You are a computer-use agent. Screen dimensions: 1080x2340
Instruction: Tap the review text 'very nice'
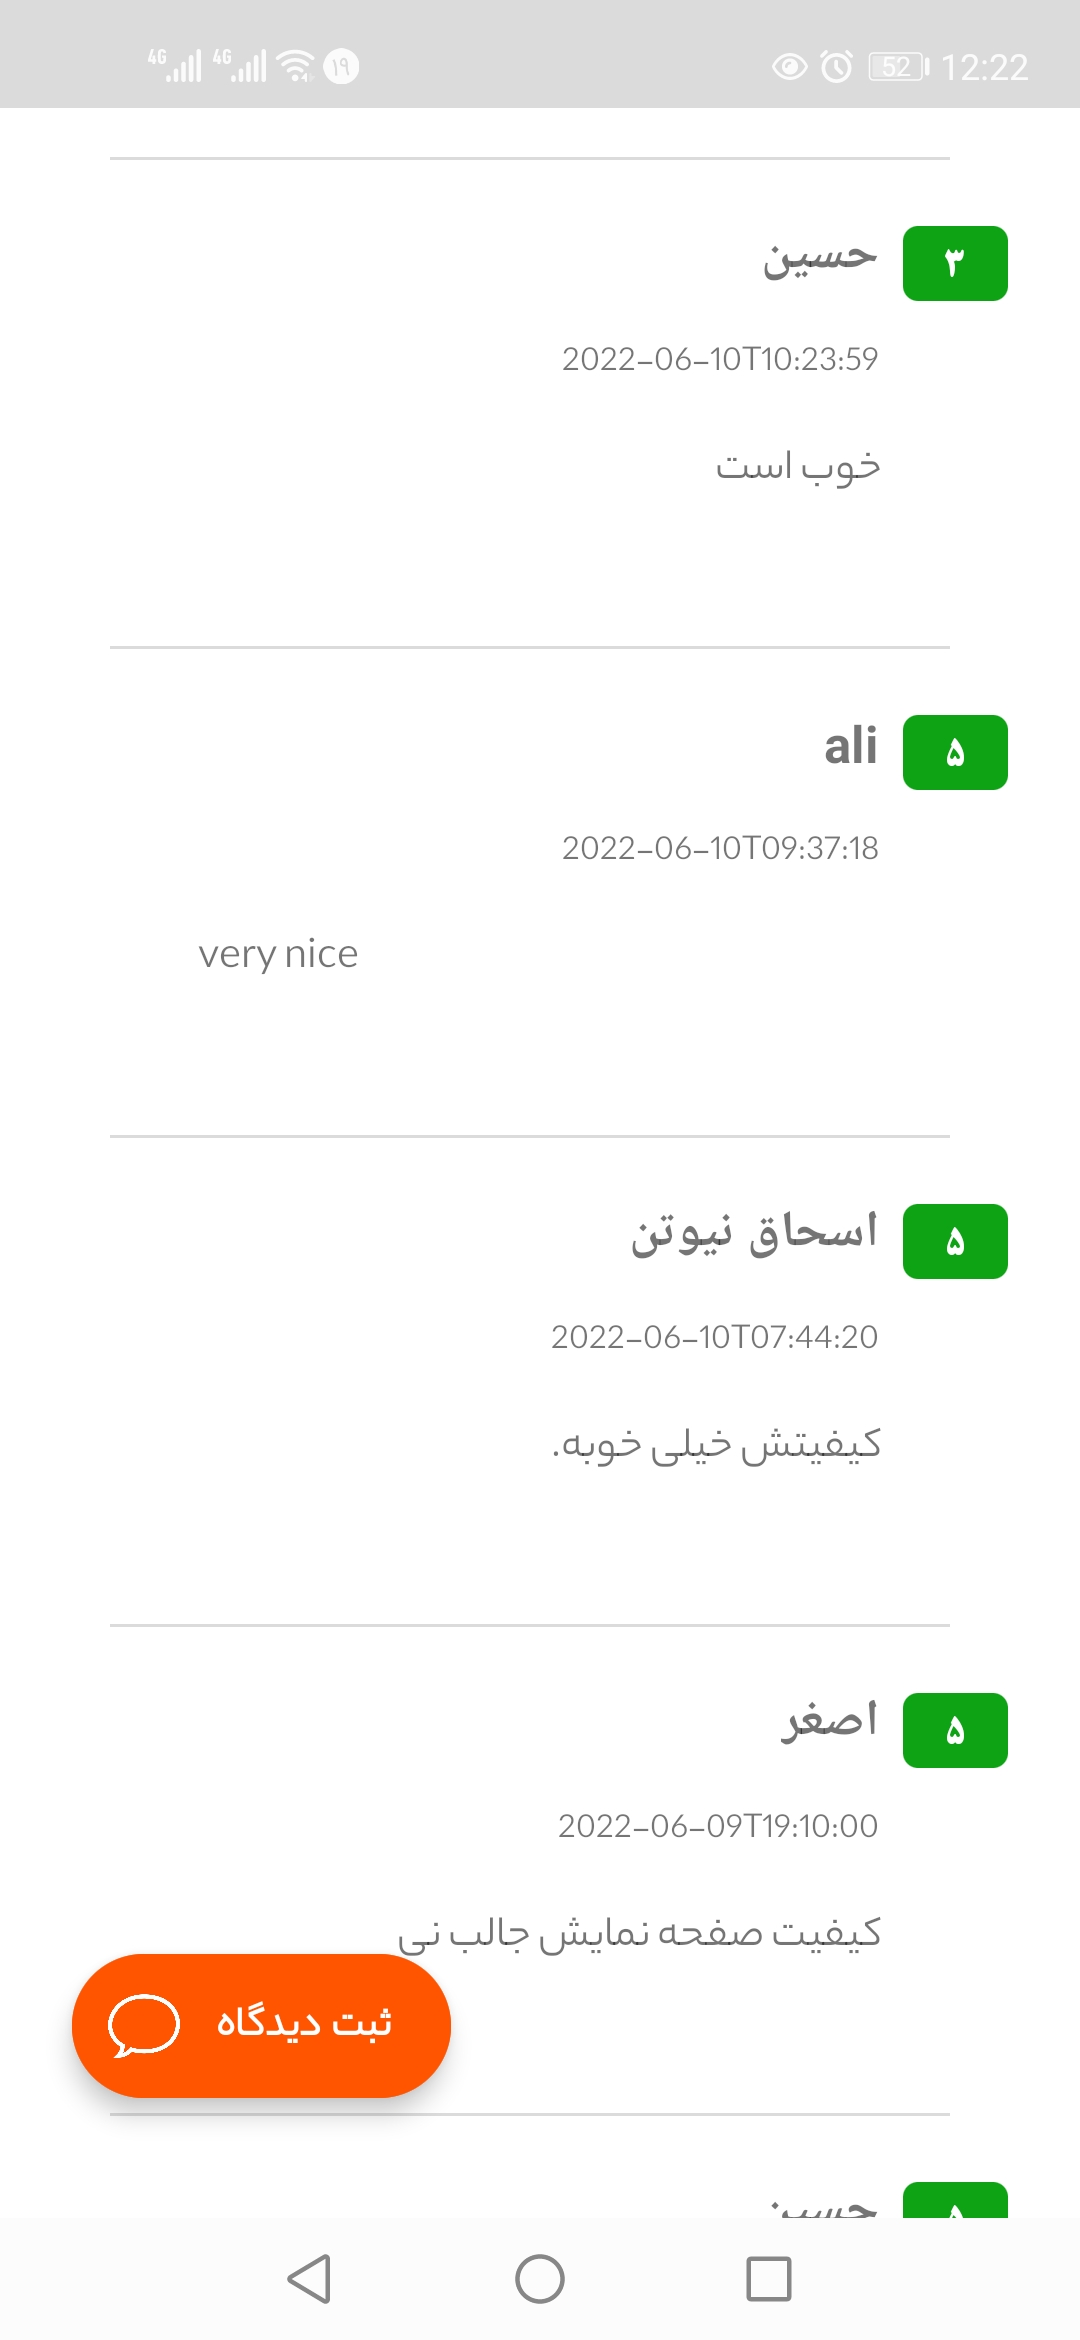click(280, 953)
